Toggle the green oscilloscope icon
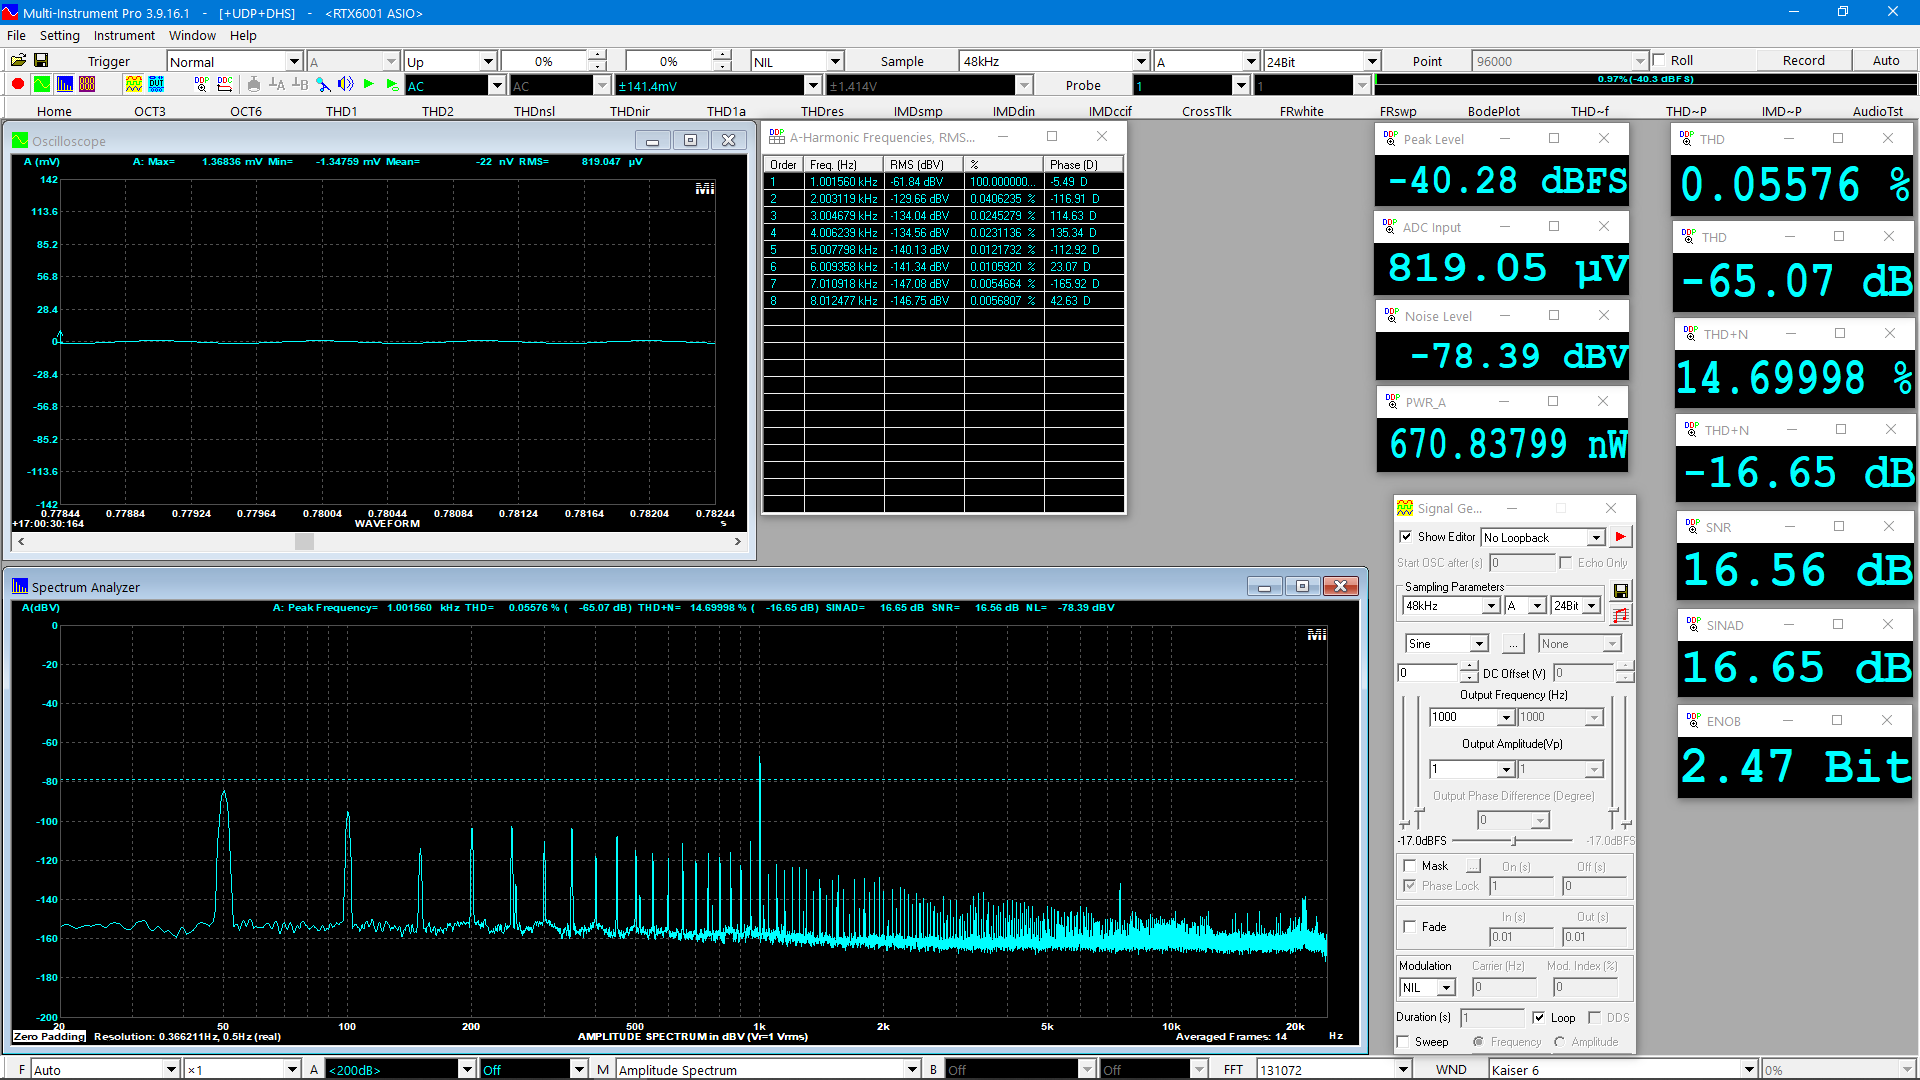 (x=41, y=85)
